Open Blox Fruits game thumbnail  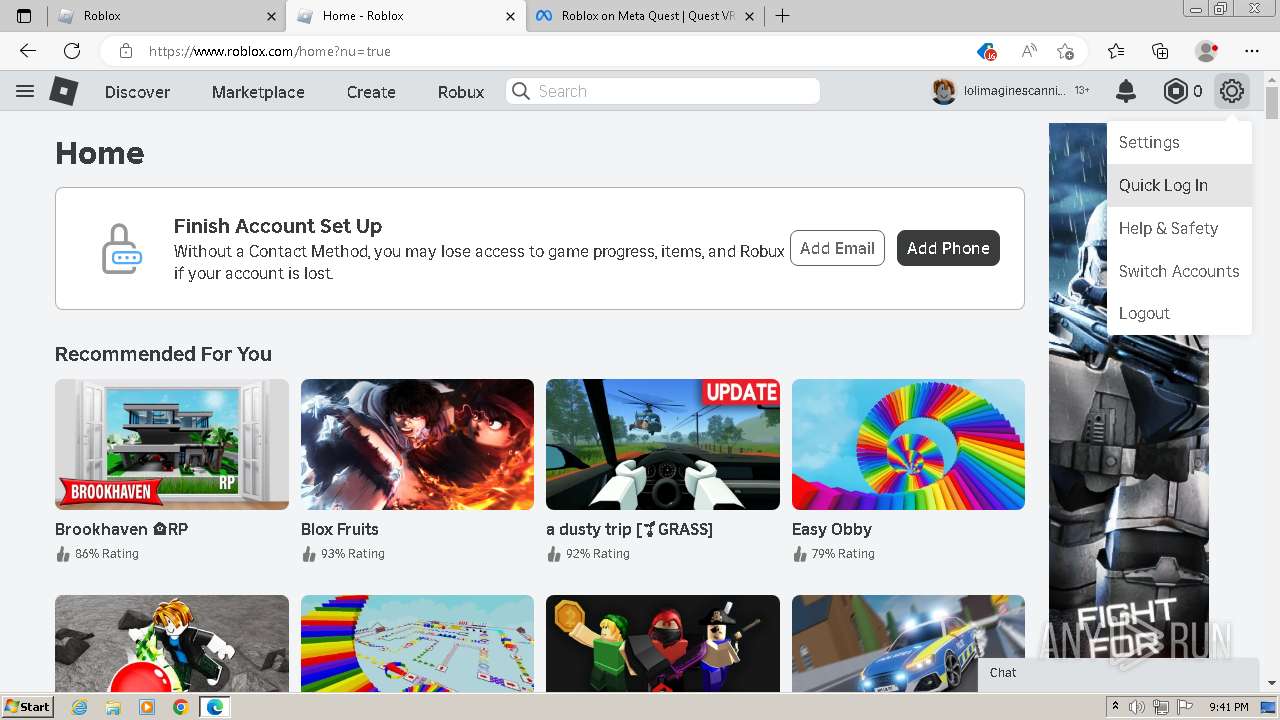(417, 444)
